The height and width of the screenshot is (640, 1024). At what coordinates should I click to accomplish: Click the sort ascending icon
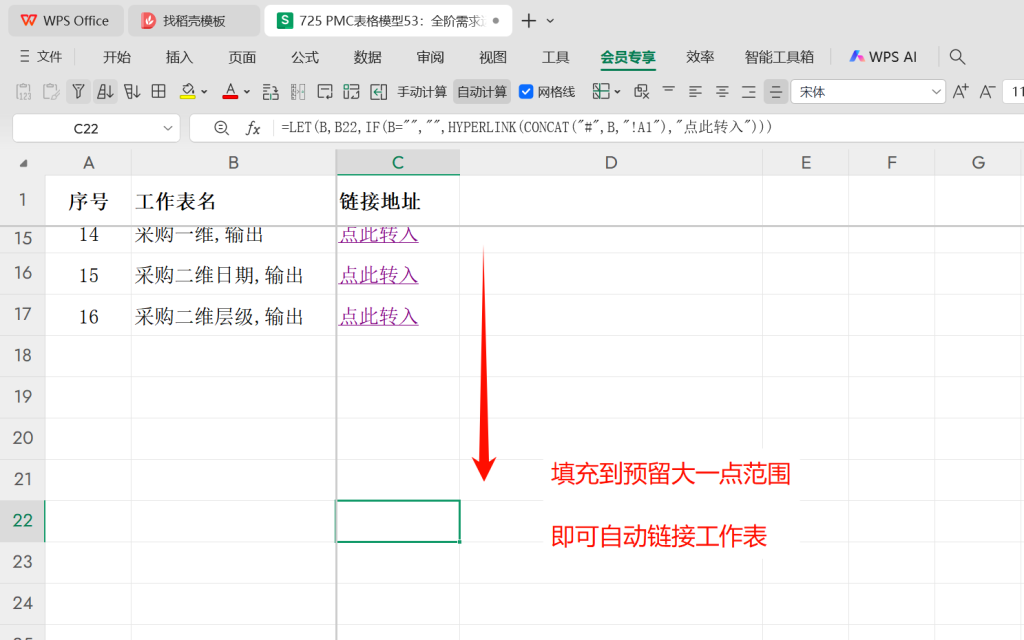(x=104, y=91)
